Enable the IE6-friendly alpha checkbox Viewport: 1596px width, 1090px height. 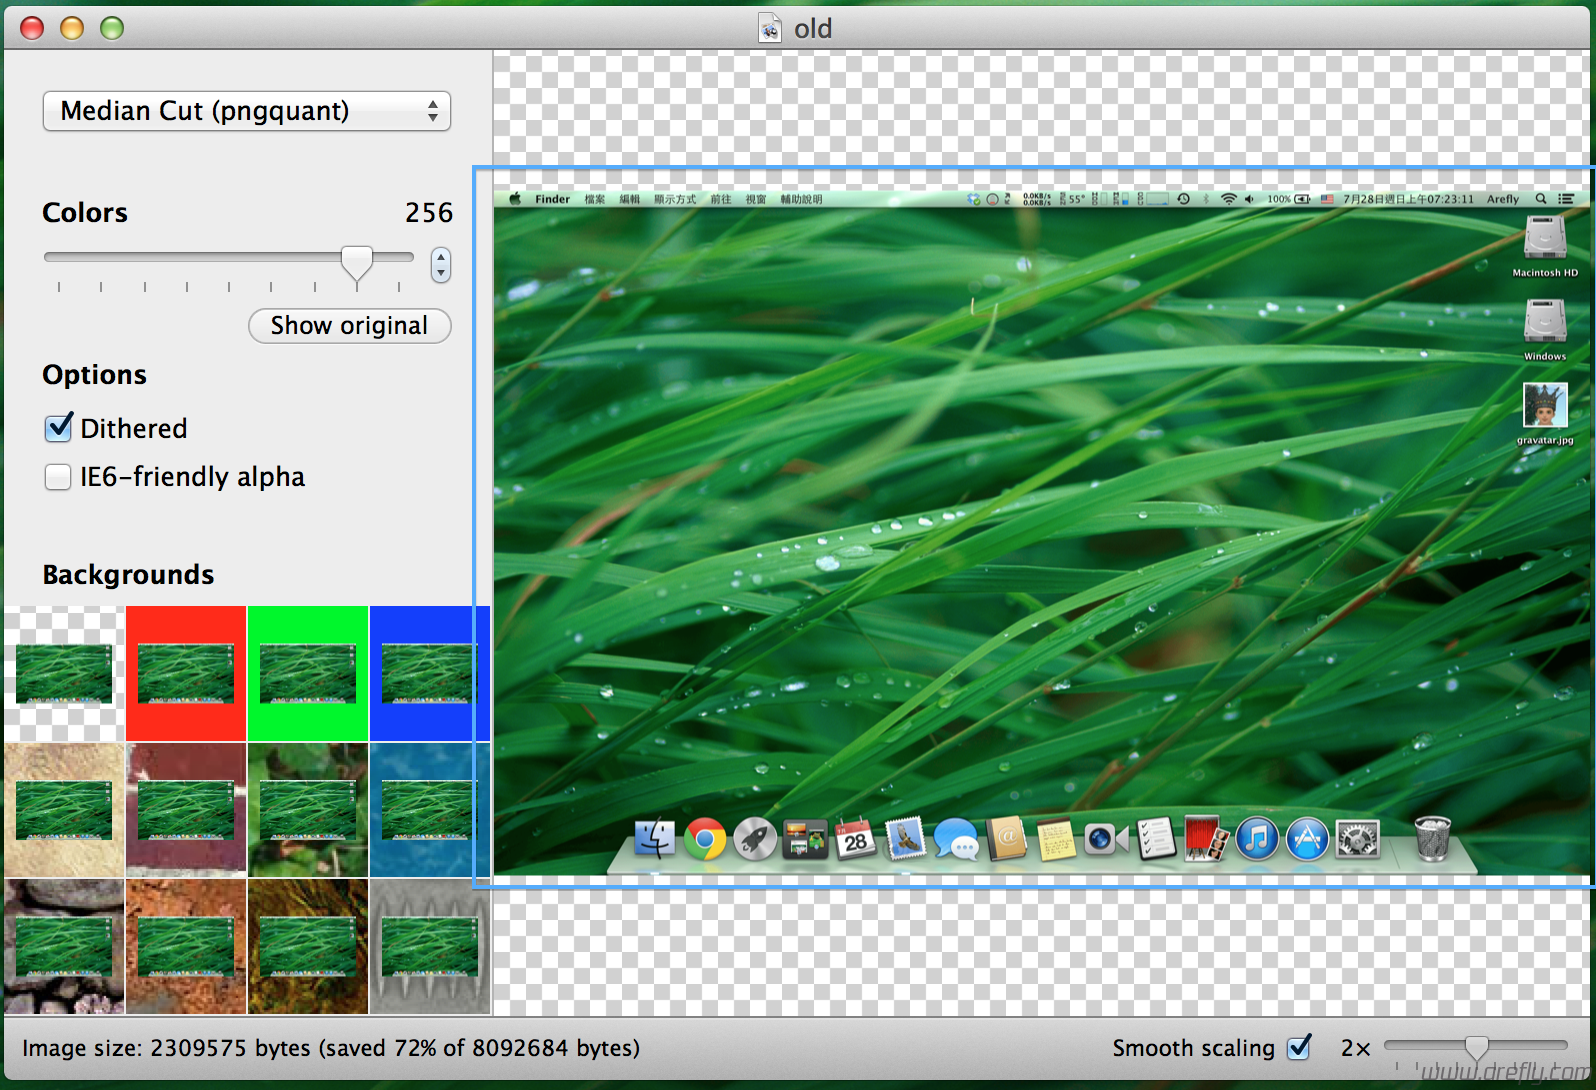[58, 477]
